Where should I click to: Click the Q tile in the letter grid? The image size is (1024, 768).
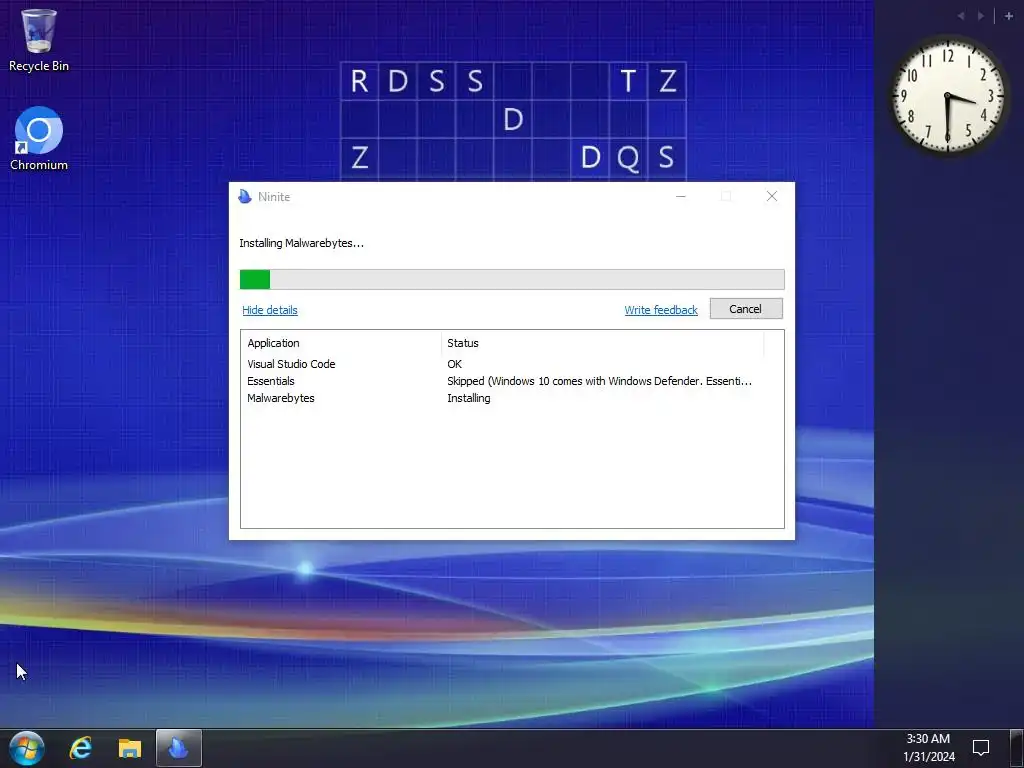[x=628, y=157]
